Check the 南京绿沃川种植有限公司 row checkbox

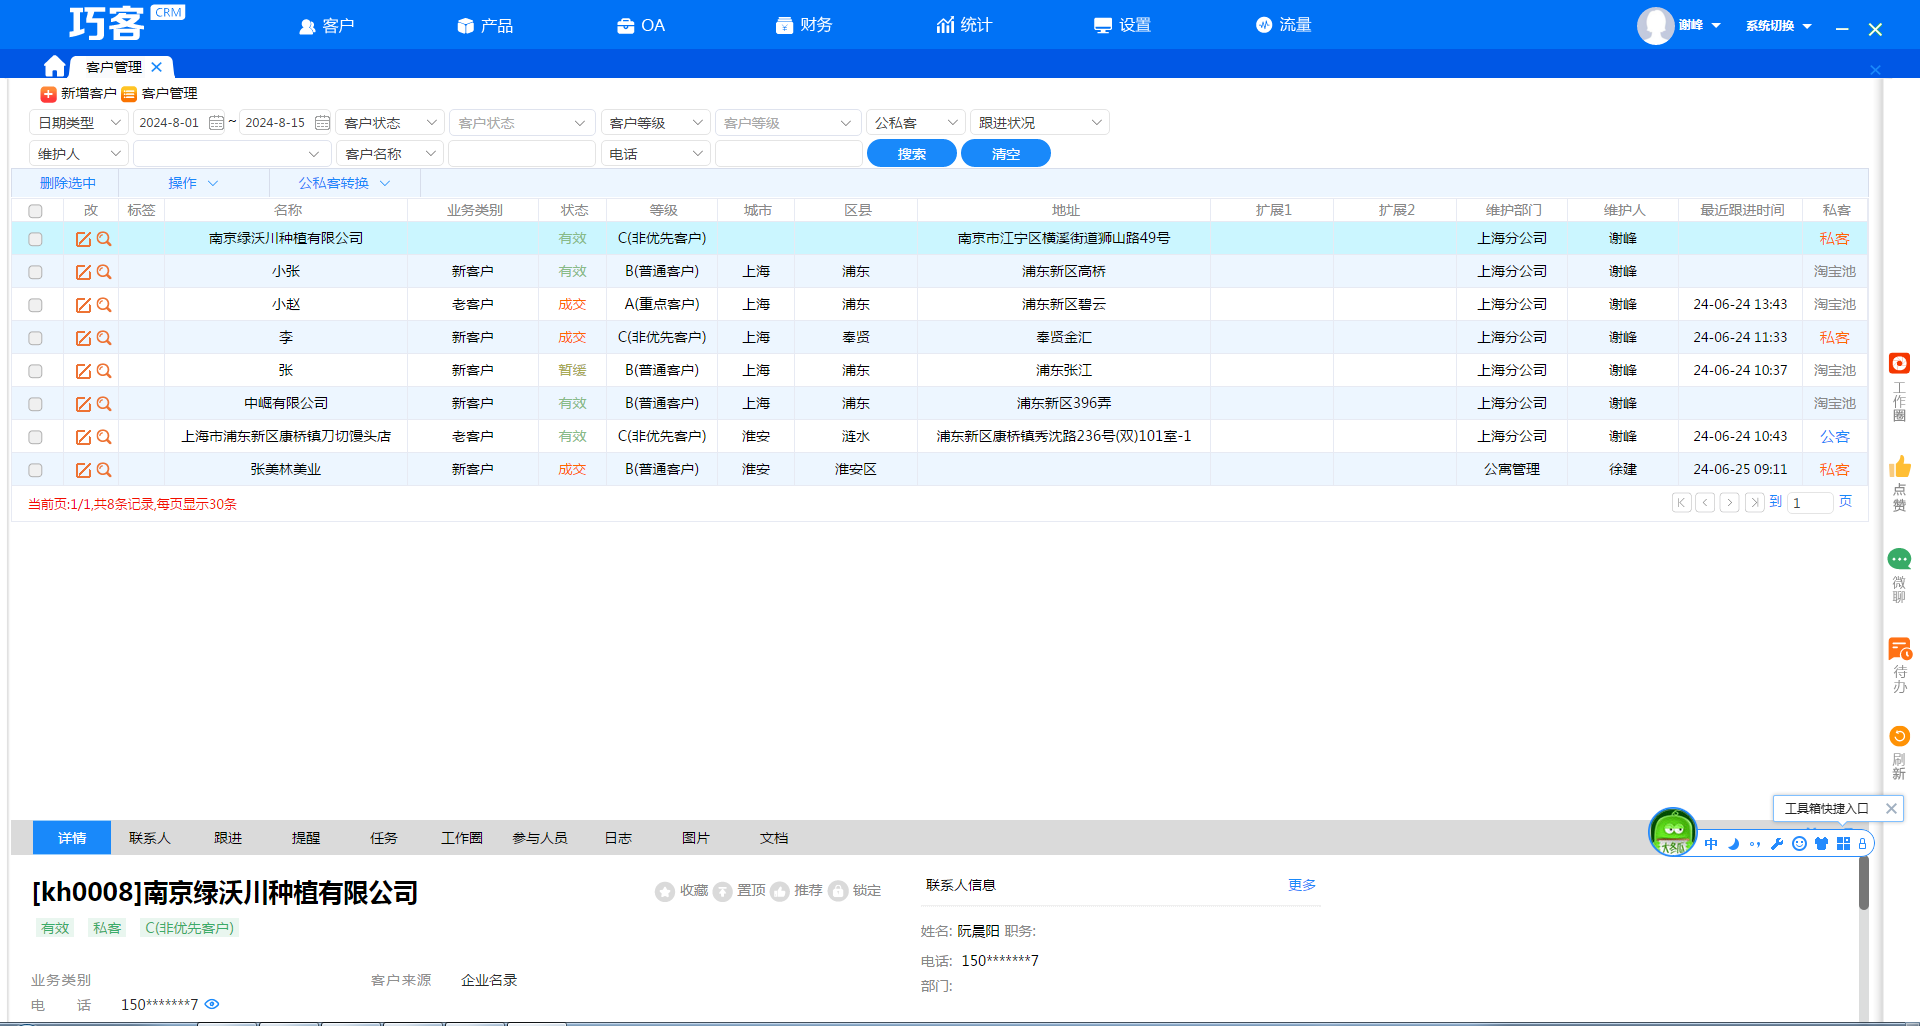(35, 239)
